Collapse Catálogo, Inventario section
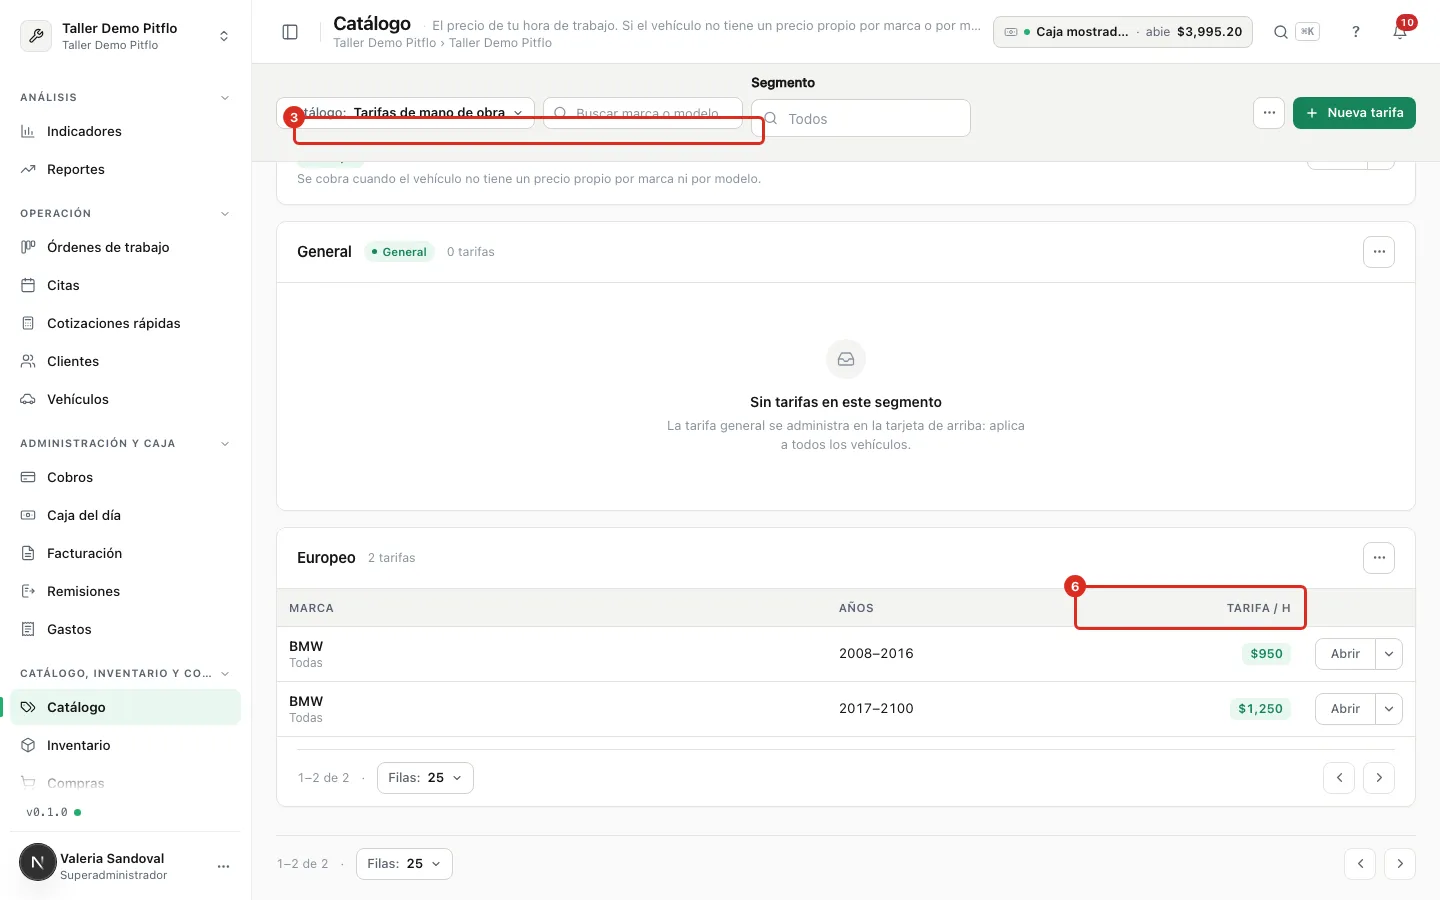The width and height of the screenshot is (1440, 900). [x=225, y=674]
